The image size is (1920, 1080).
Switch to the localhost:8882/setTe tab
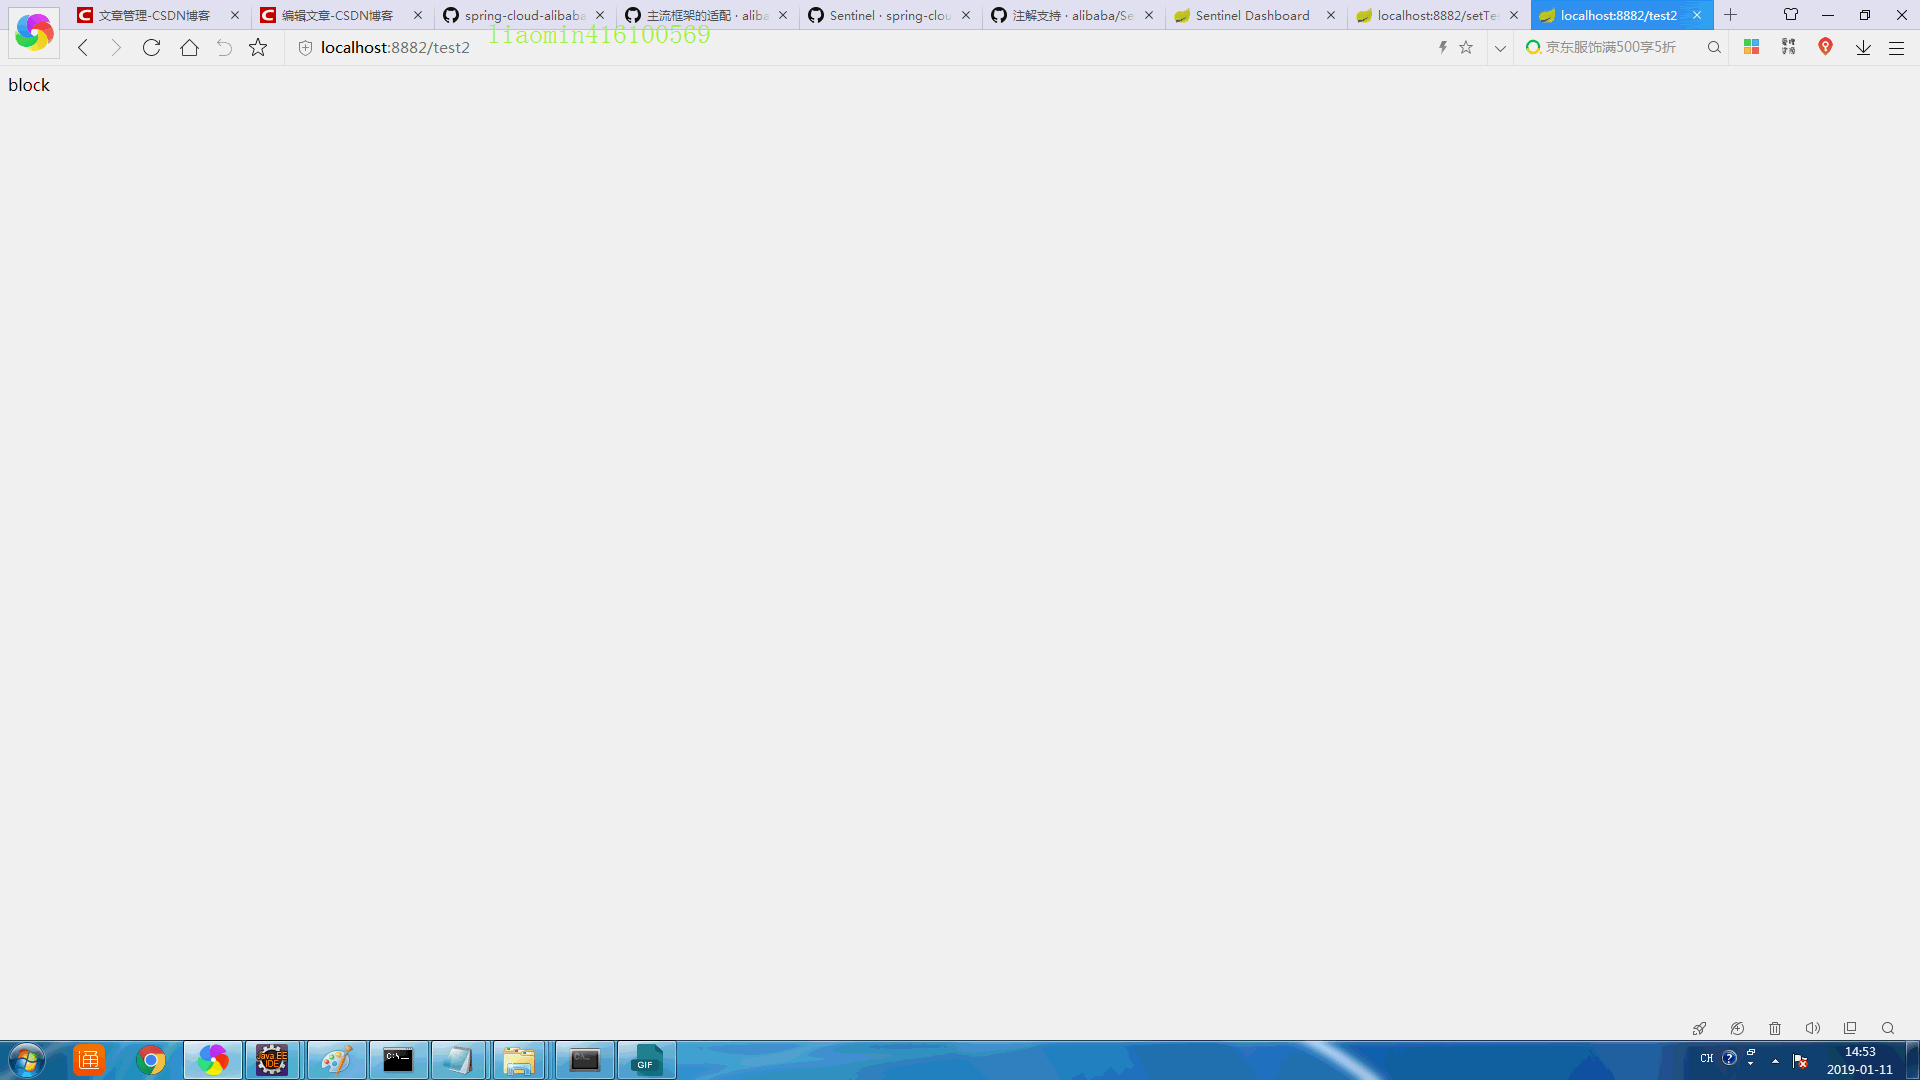point(1436,15)
